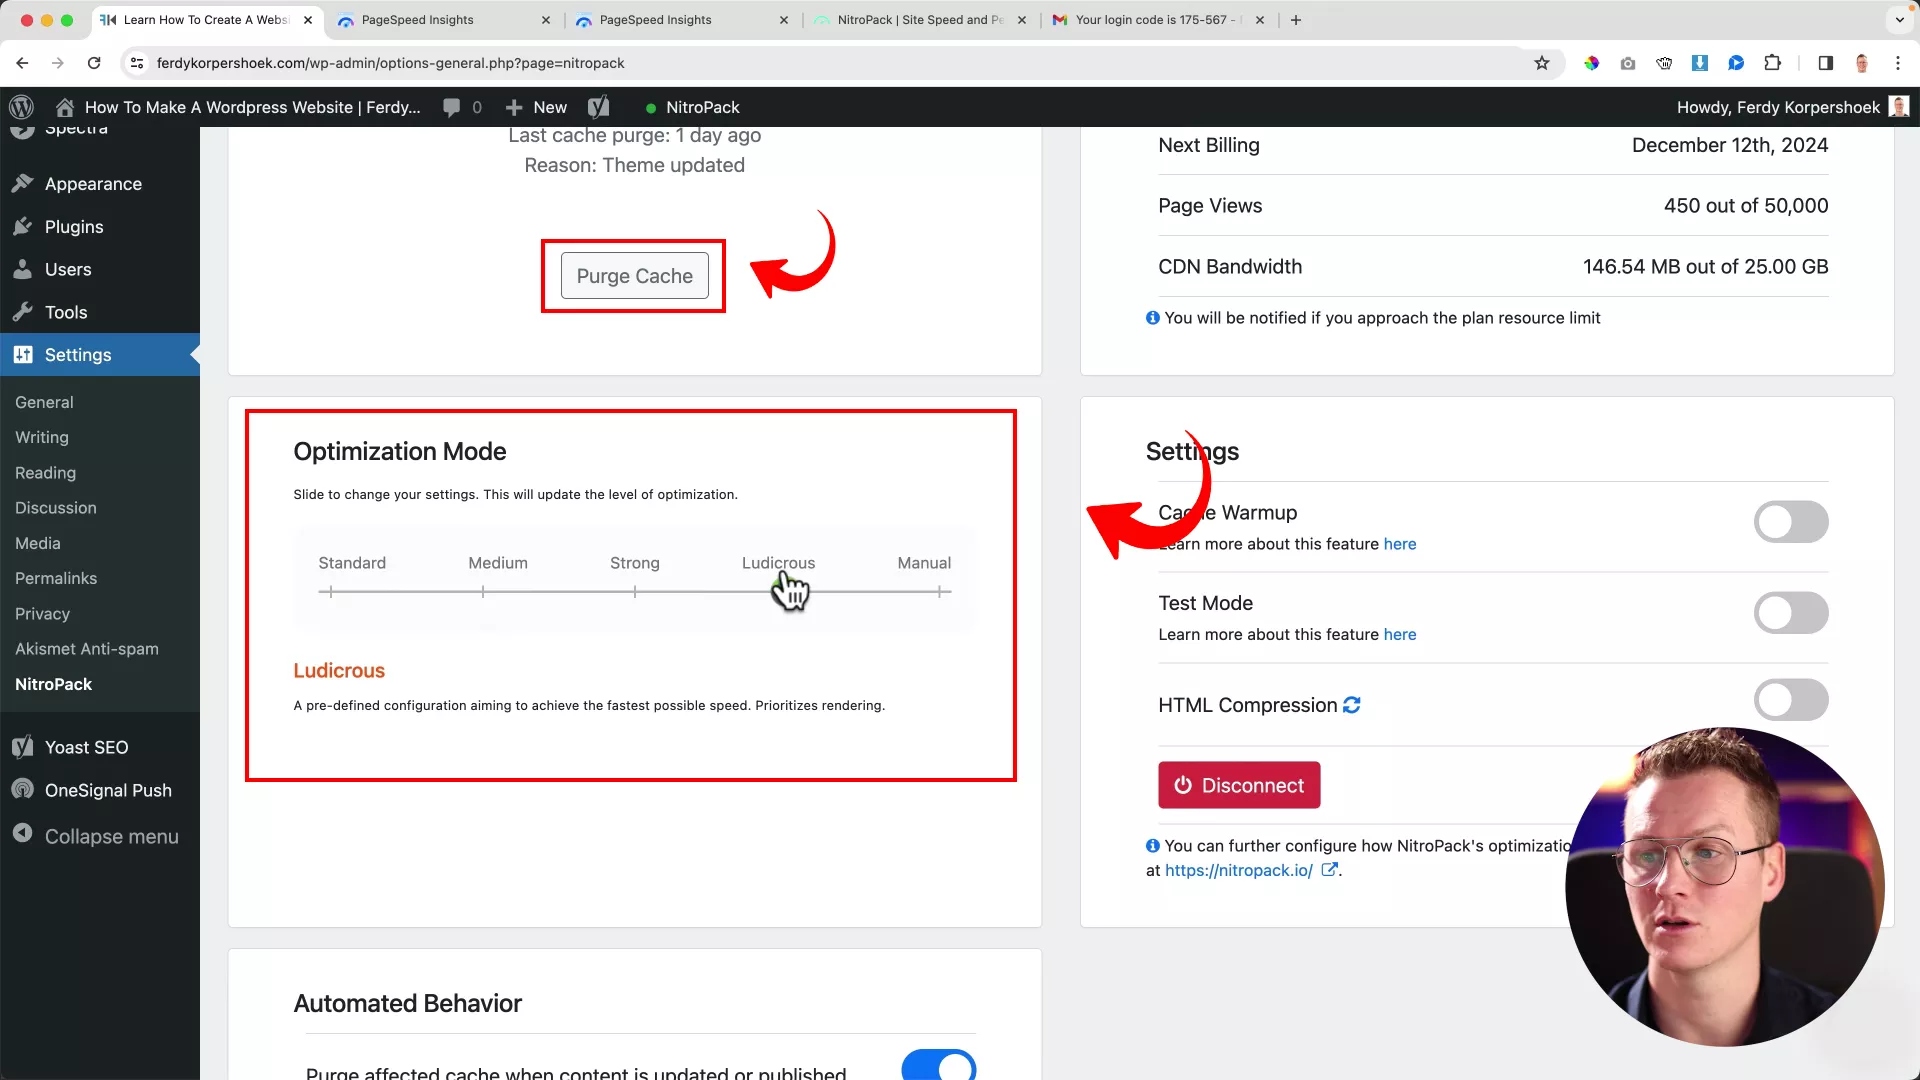Viewport: 1920px width, 1080px height.
Task: Click the Purge Cache button
Action: click(x=634, y=276)
